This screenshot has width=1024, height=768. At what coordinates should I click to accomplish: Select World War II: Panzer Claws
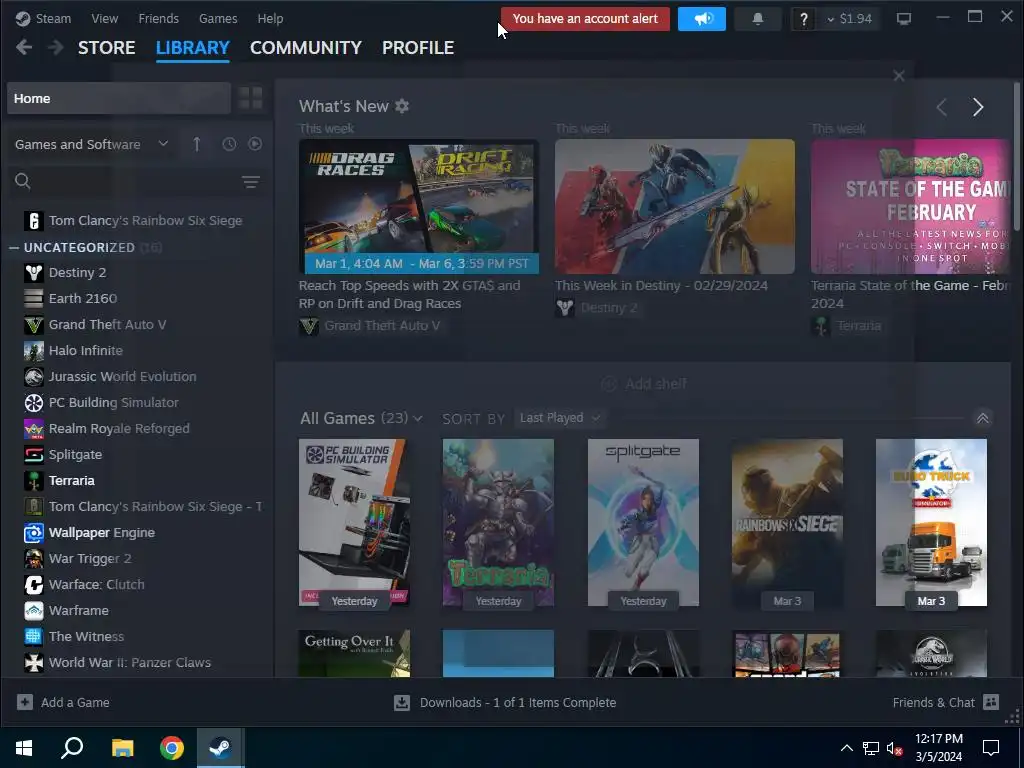(x=130, y=663)
